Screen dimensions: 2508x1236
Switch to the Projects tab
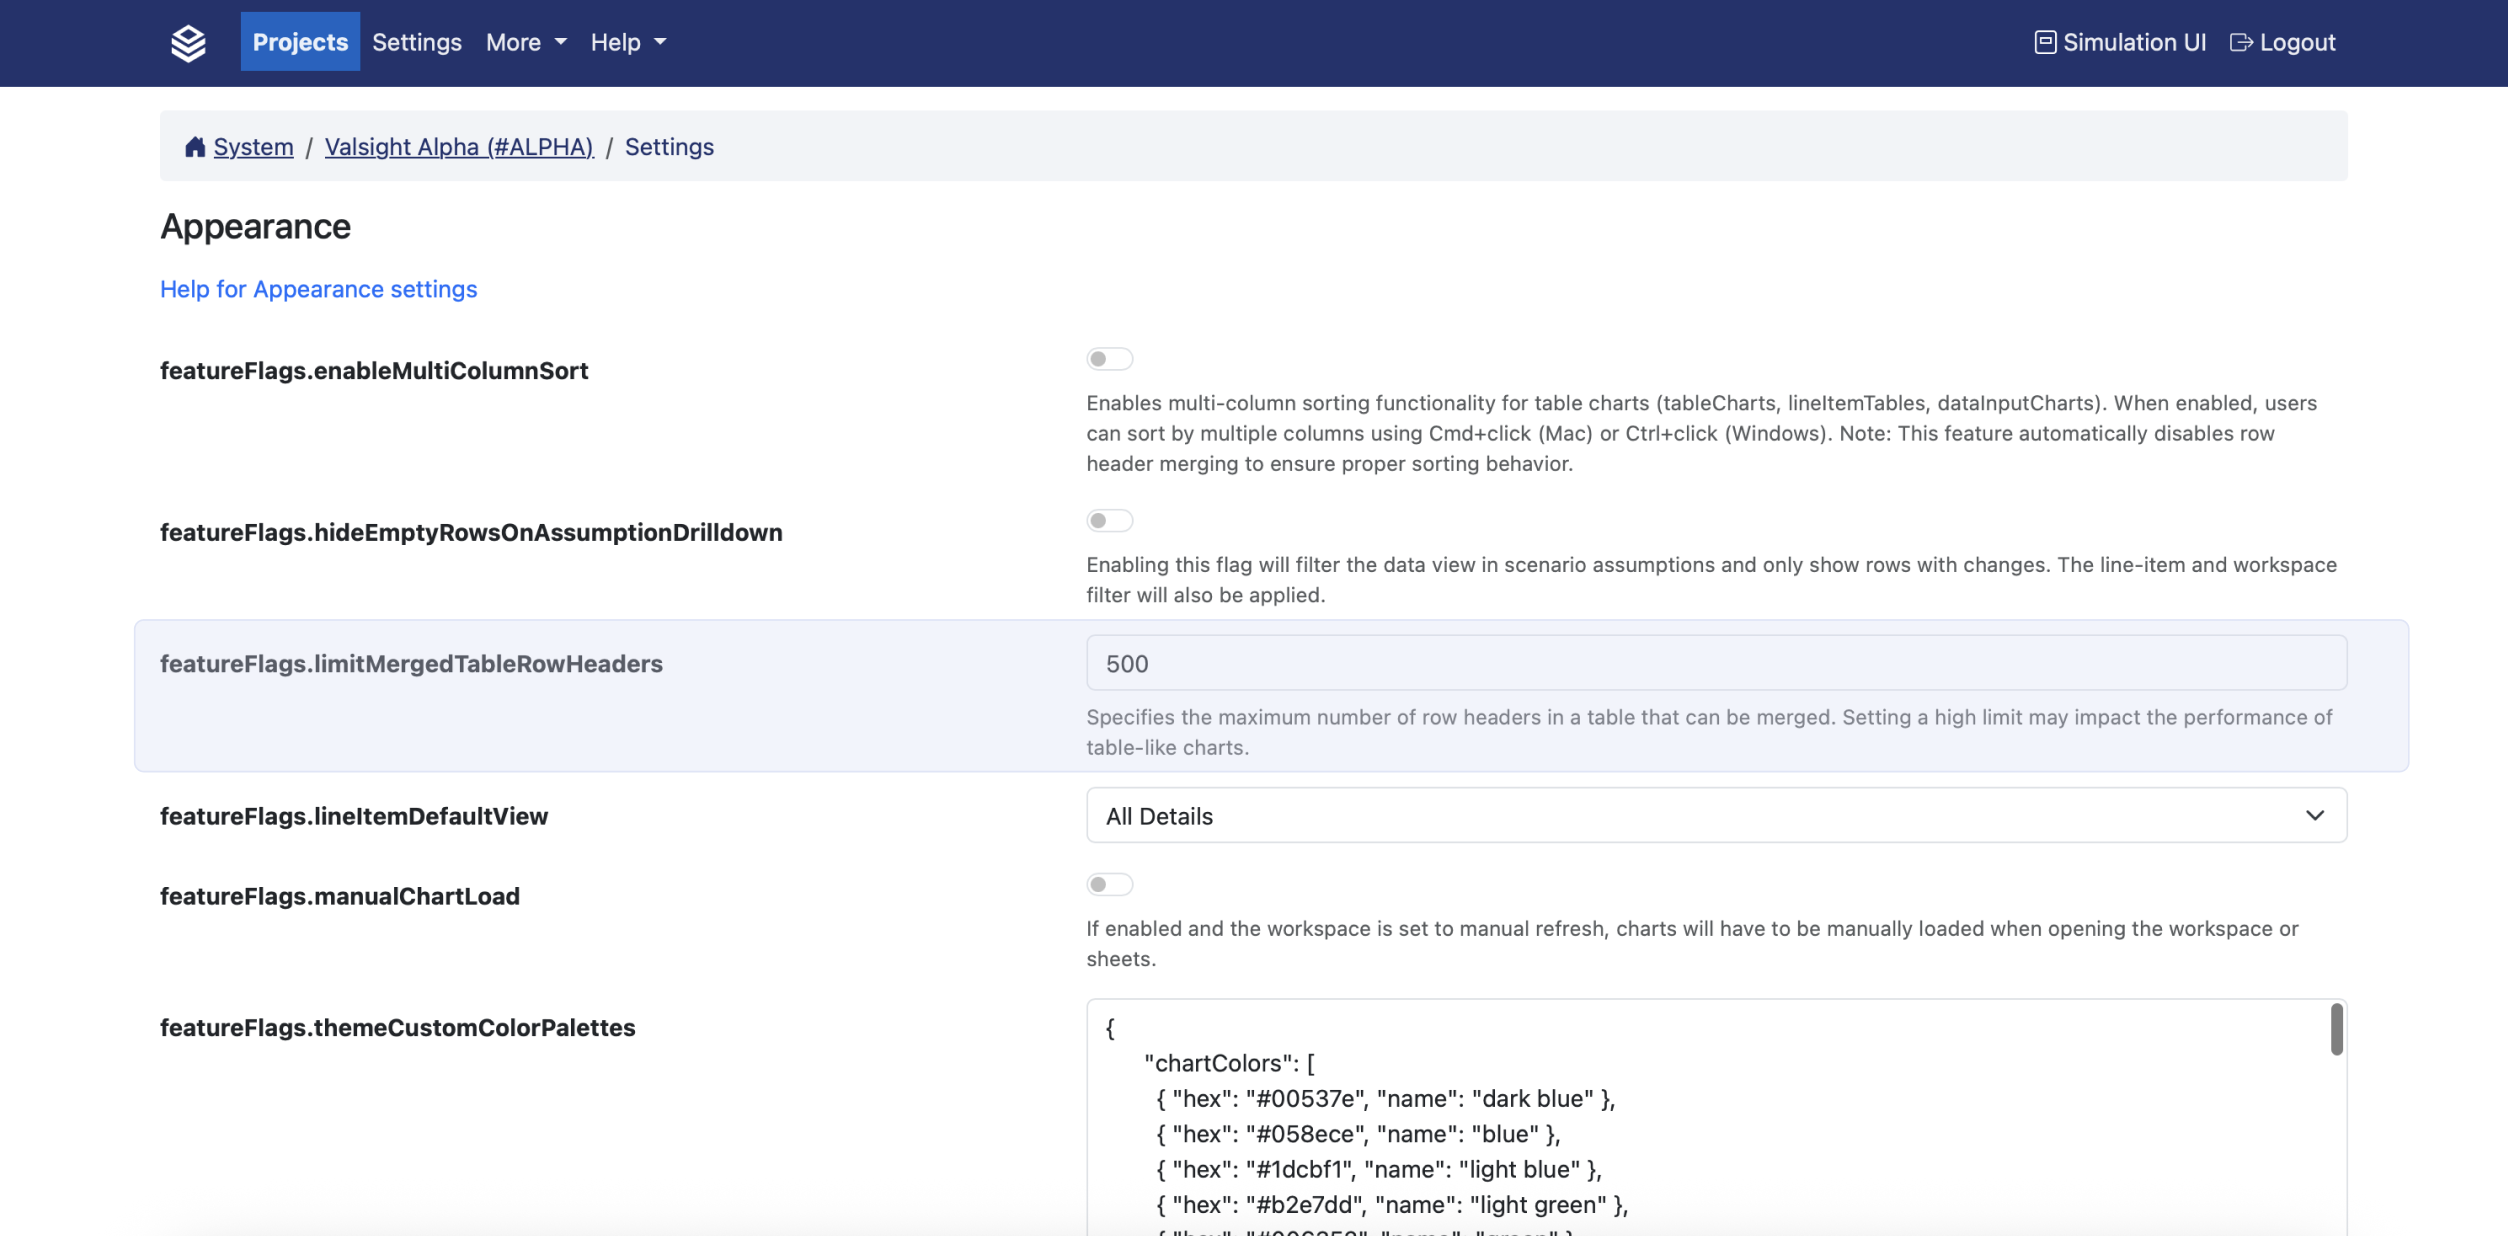[300, 42]
